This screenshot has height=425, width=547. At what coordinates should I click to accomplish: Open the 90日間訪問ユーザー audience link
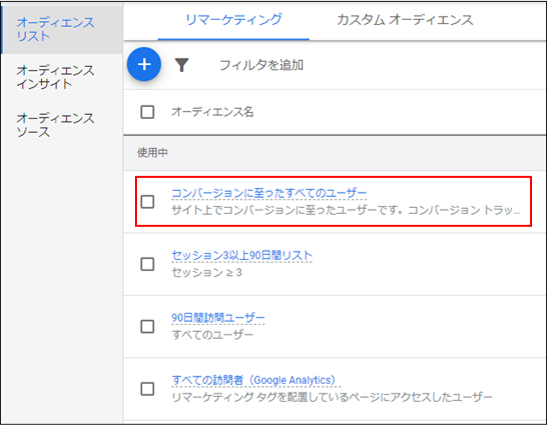pyautogui.click(x=218, y=318)
